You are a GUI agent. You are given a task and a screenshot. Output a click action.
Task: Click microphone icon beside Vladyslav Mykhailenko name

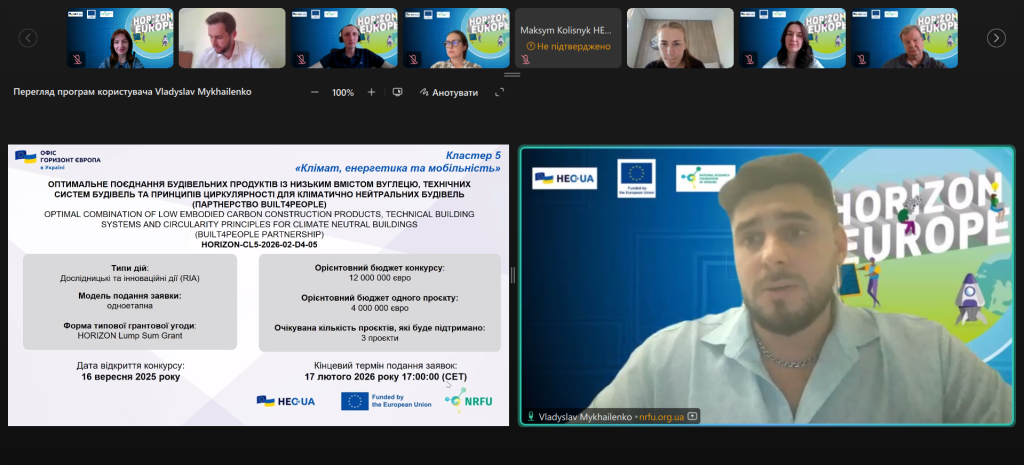click(530, 416)
